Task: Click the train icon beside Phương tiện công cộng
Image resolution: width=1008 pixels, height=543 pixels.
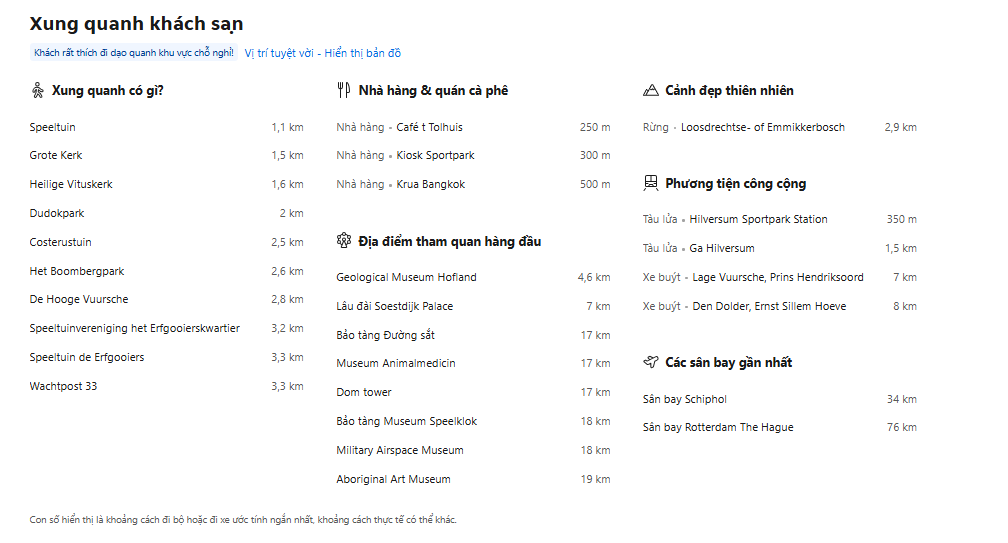Action: (x=650, y=184)
